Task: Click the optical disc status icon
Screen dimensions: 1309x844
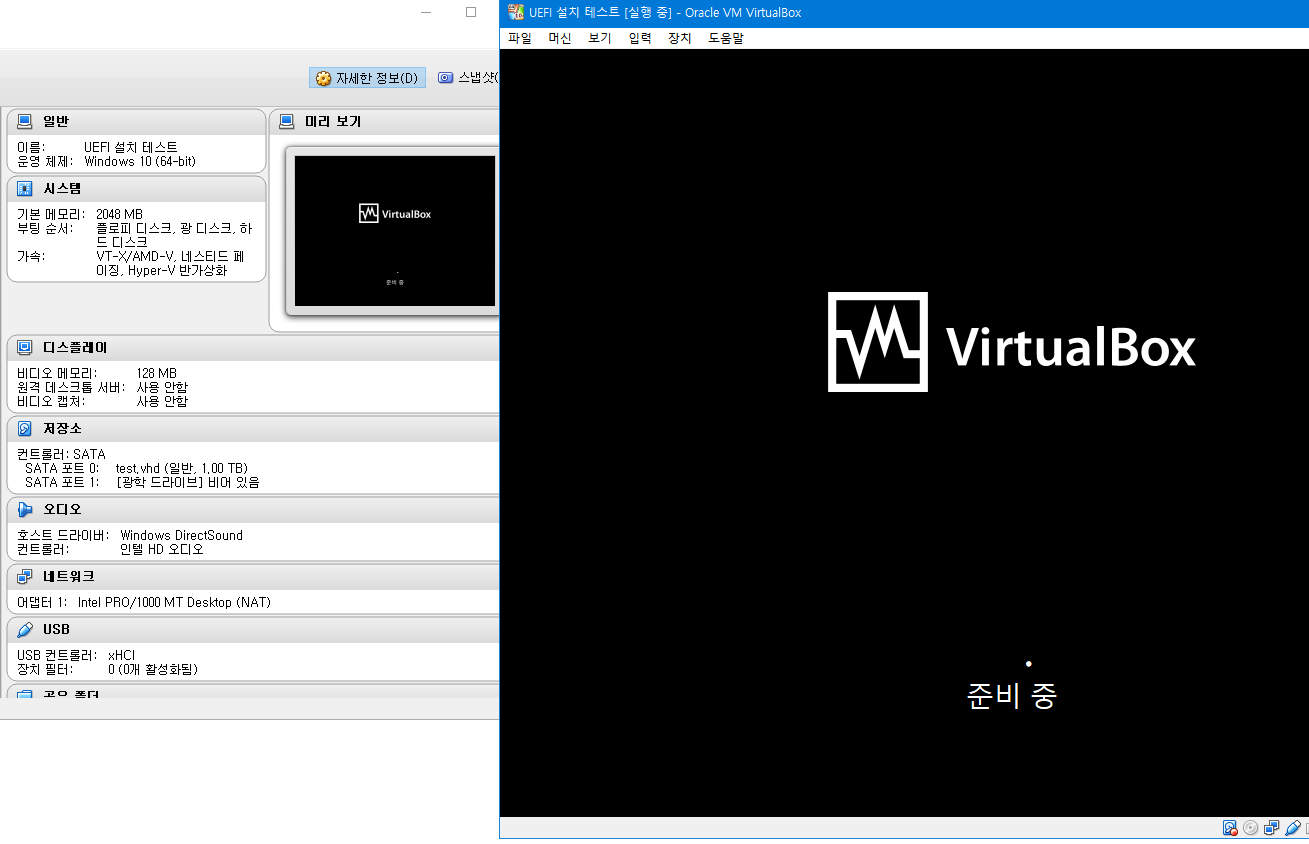Action: click(1251, 828)
